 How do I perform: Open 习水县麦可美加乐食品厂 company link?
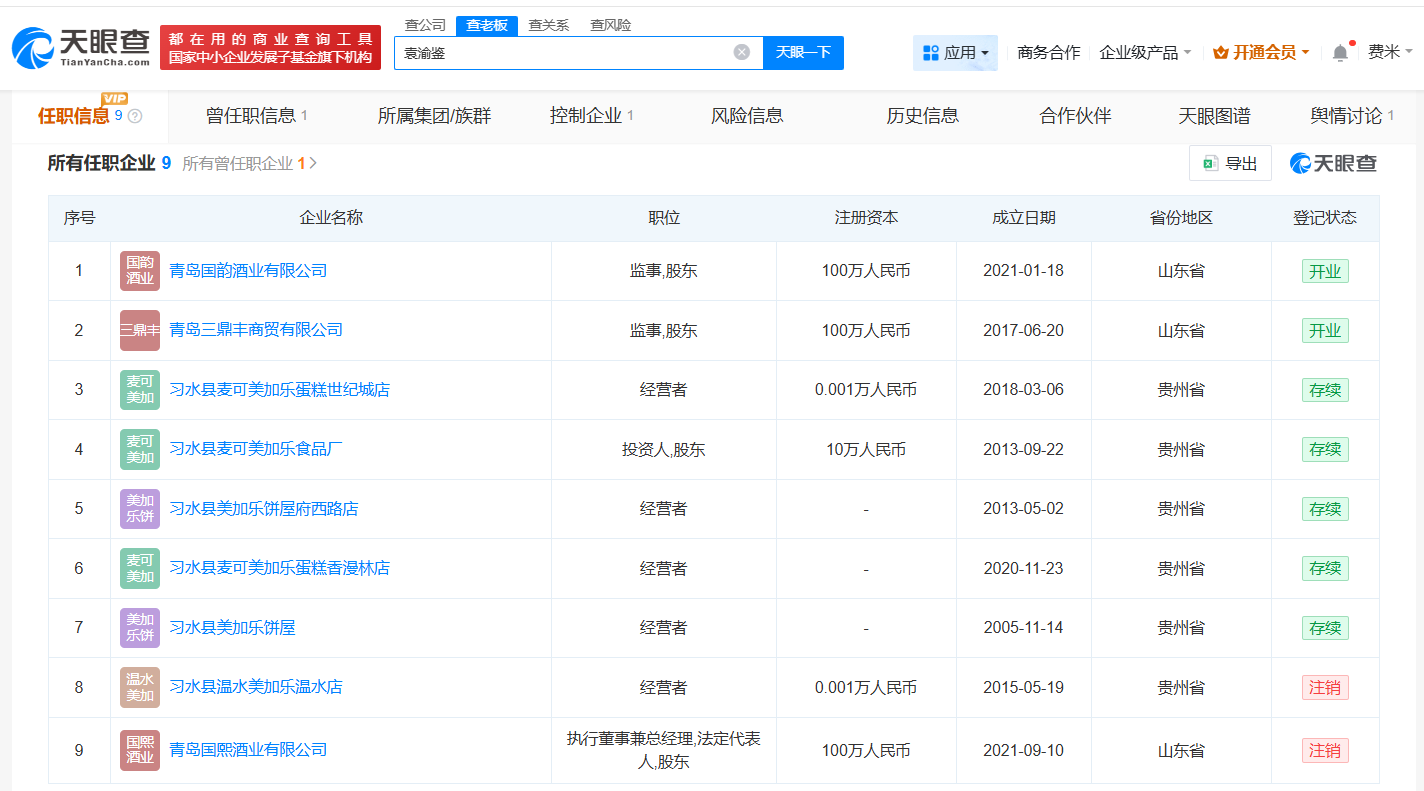tap(256, 449)
